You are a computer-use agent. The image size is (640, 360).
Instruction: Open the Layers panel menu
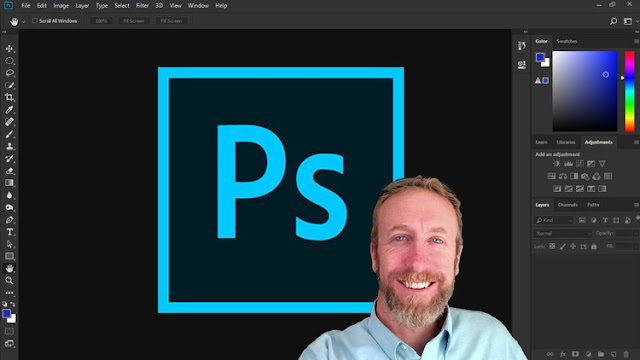click(x=636, y=205)
